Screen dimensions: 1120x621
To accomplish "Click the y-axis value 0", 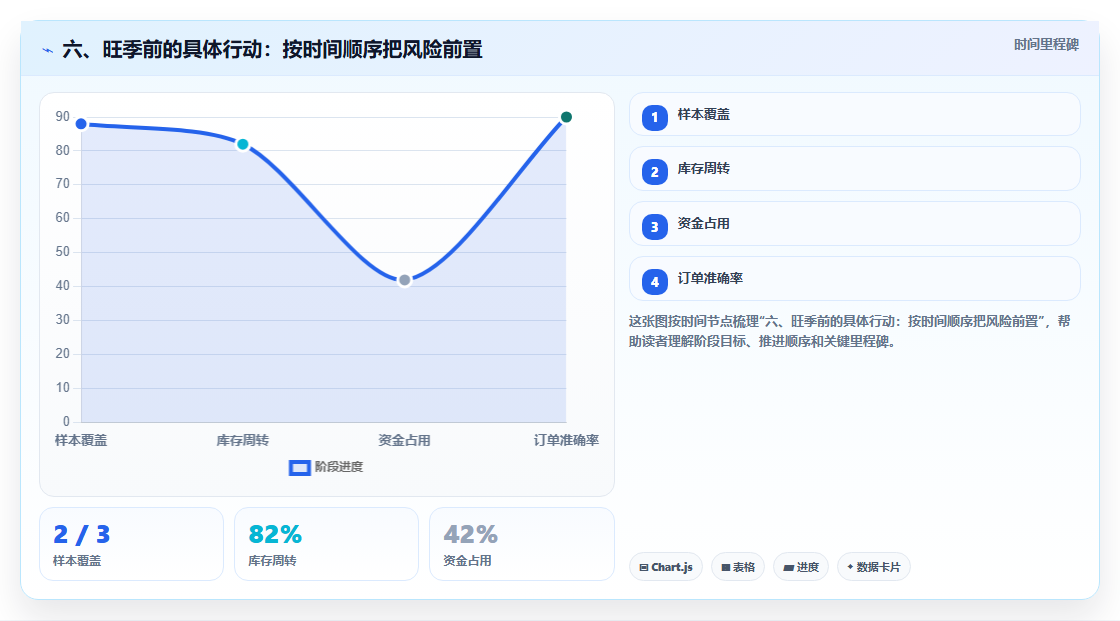I will click(66, 422).
